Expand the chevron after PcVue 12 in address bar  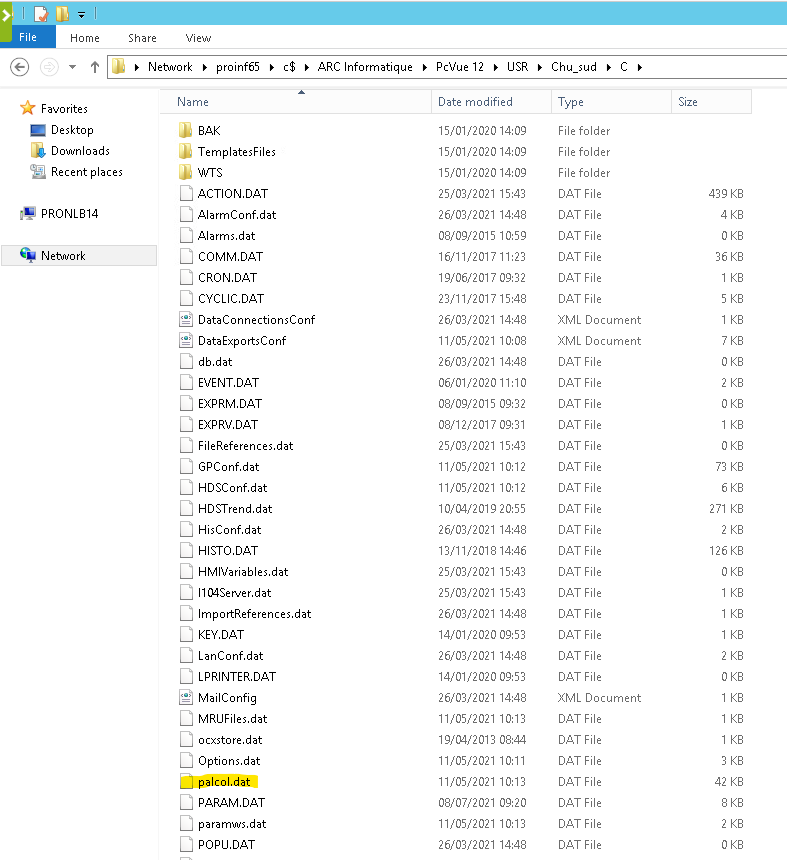[493, 67]
